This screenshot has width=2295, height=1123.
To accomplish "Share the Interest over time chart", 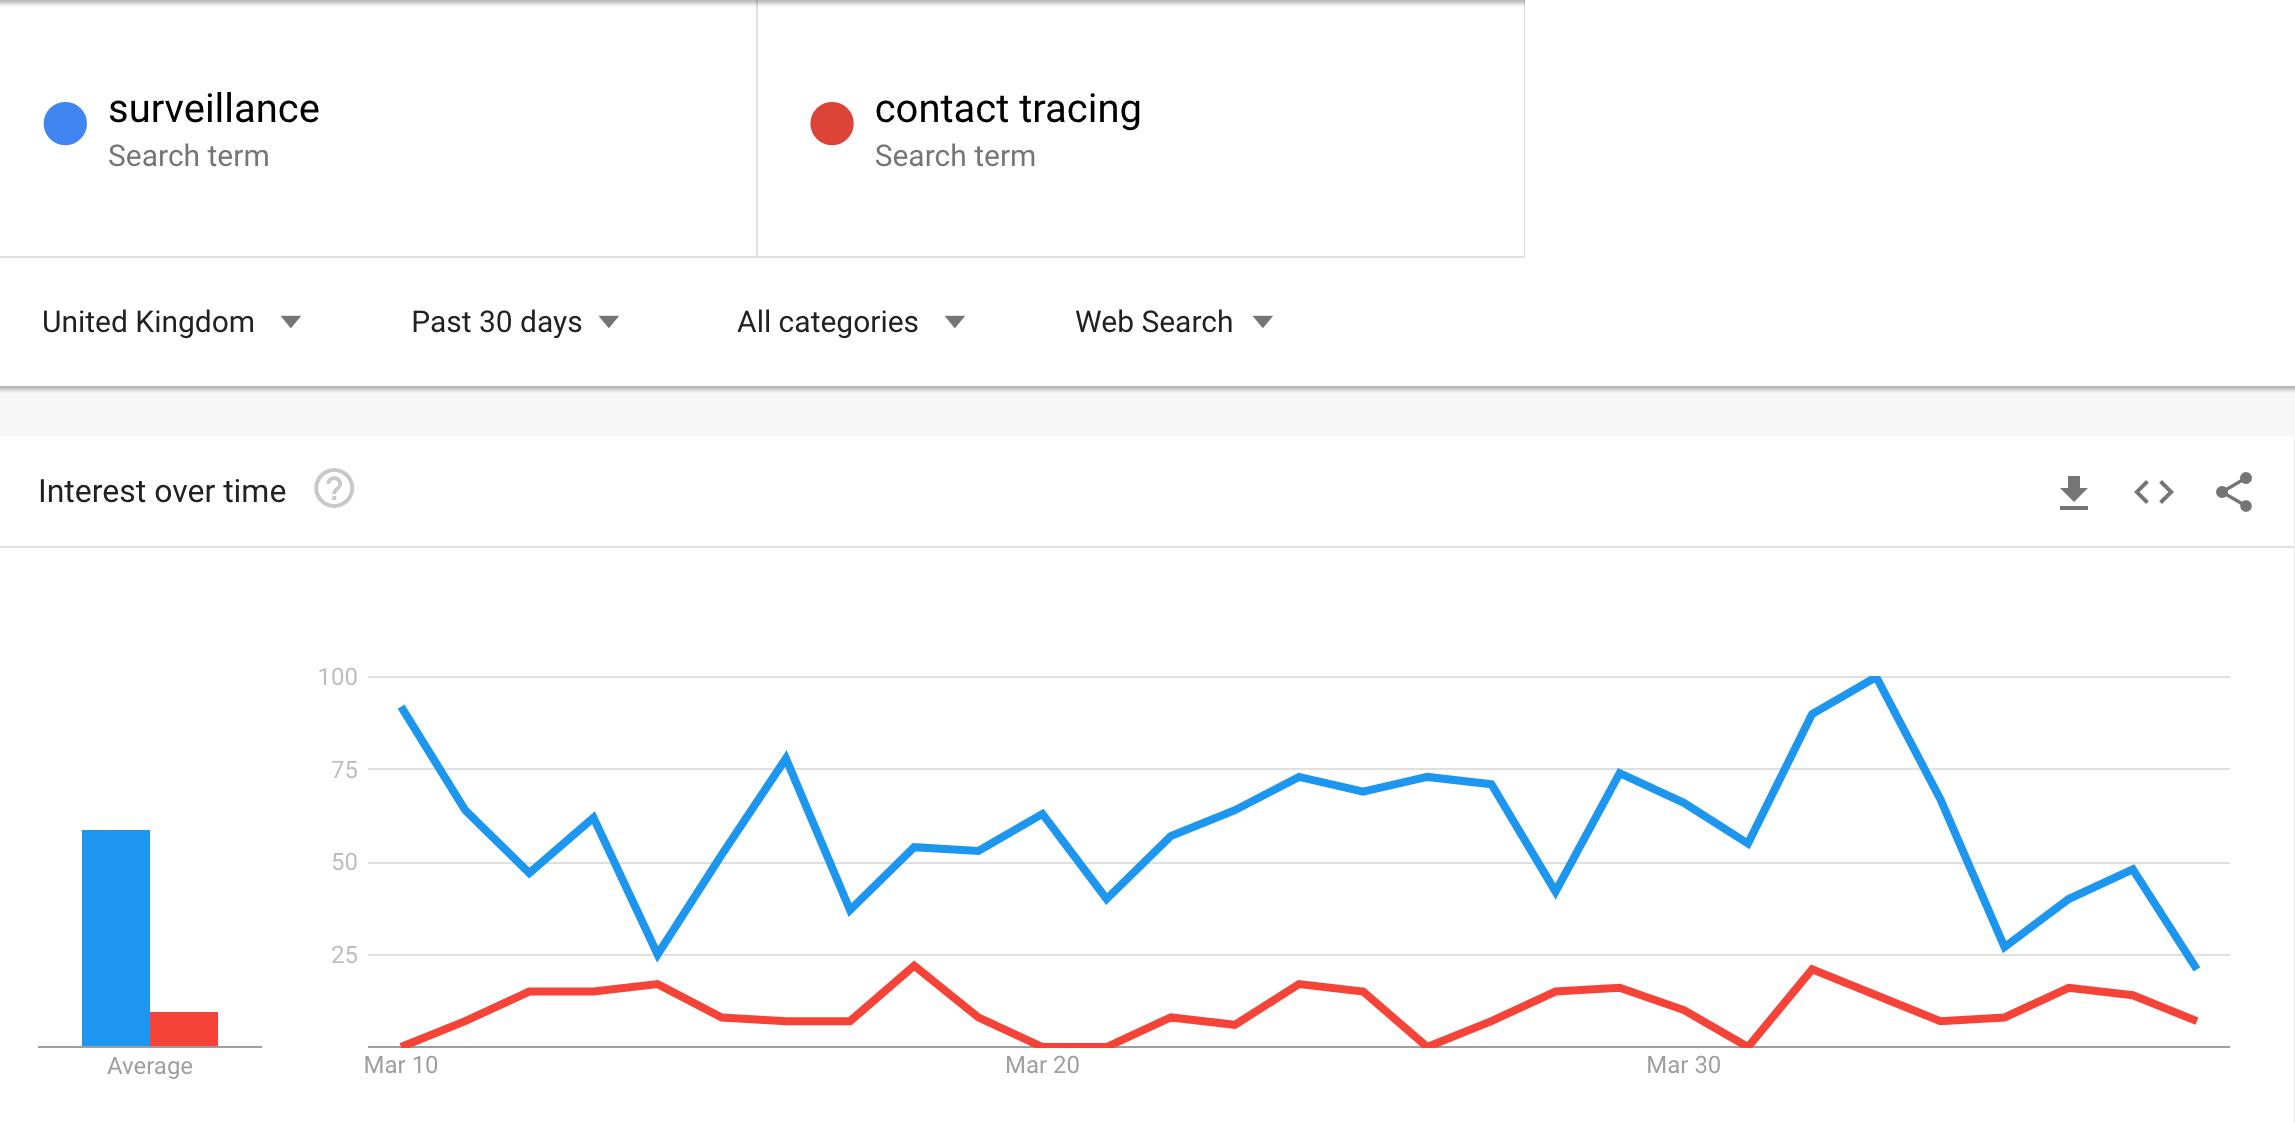I will (x=2234, y=492).
